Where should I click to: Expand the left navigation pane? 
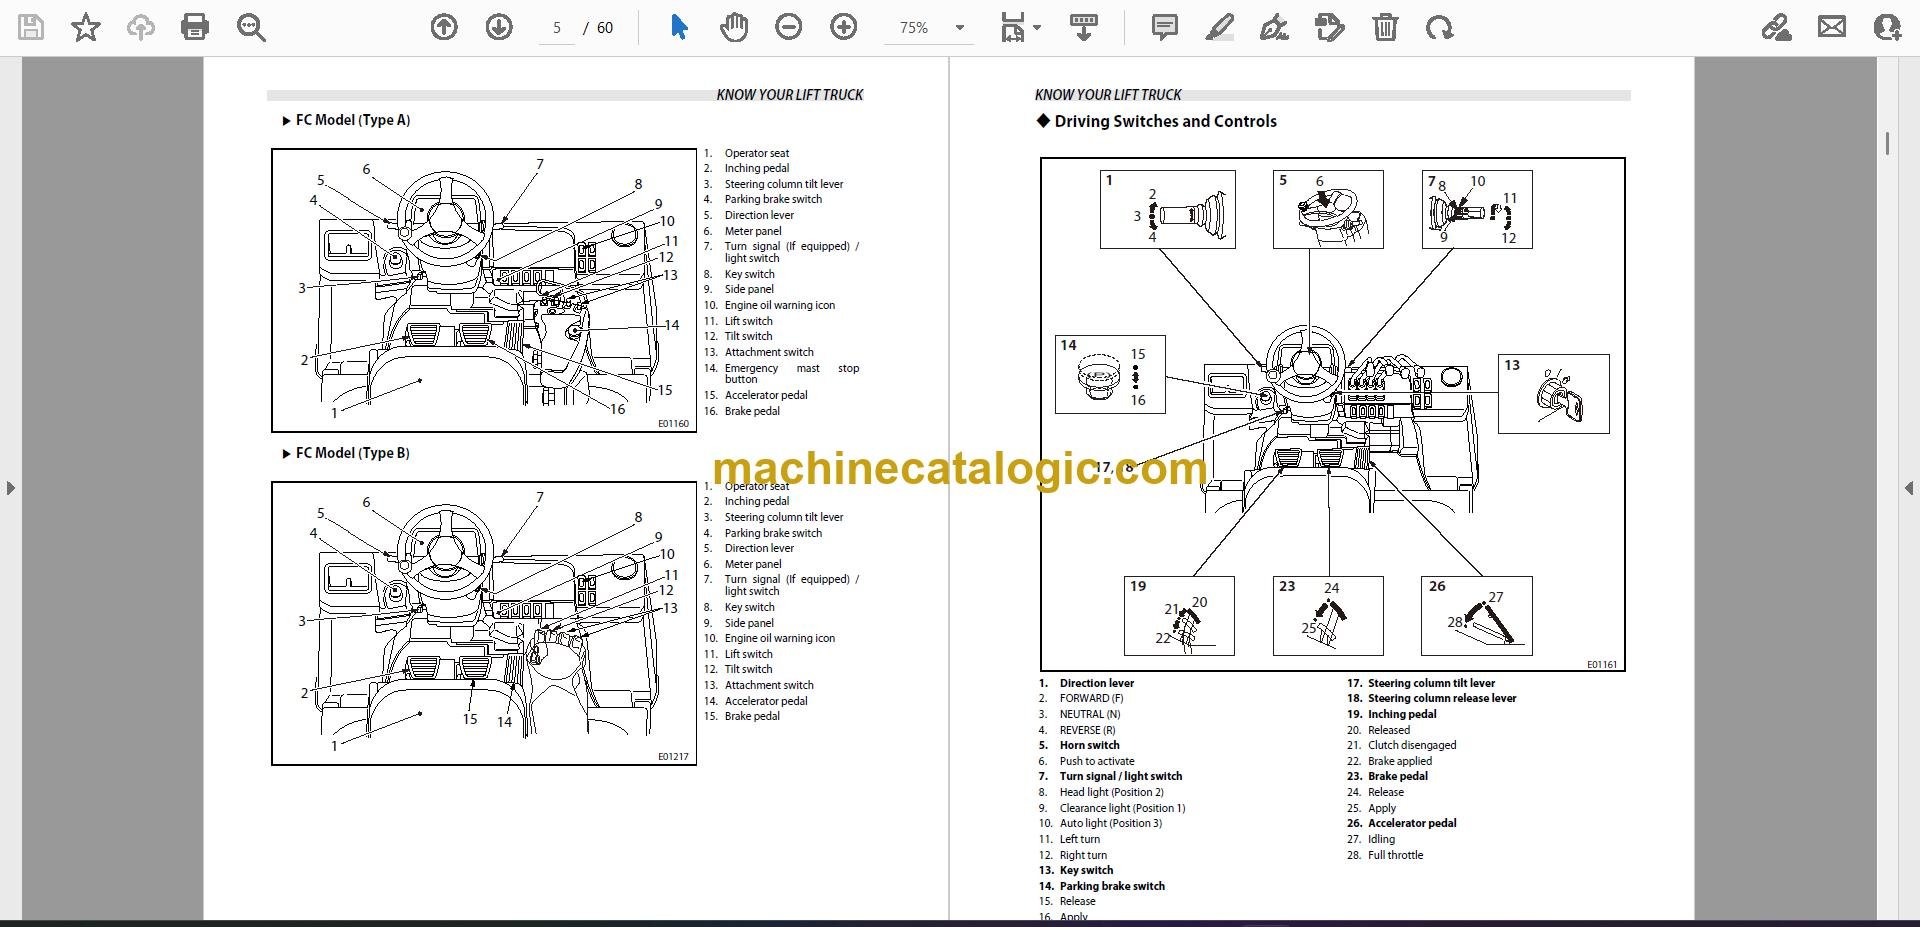10,488
